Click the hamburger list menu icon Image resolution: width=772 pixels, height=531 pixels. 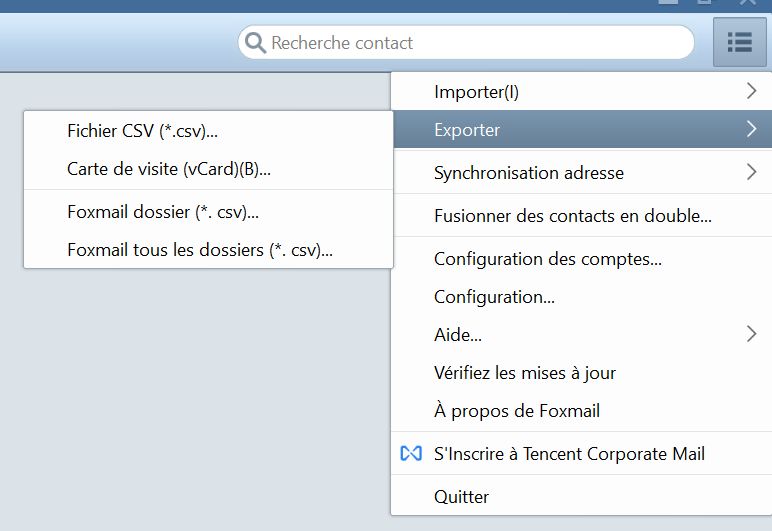(x=740, y=42)
